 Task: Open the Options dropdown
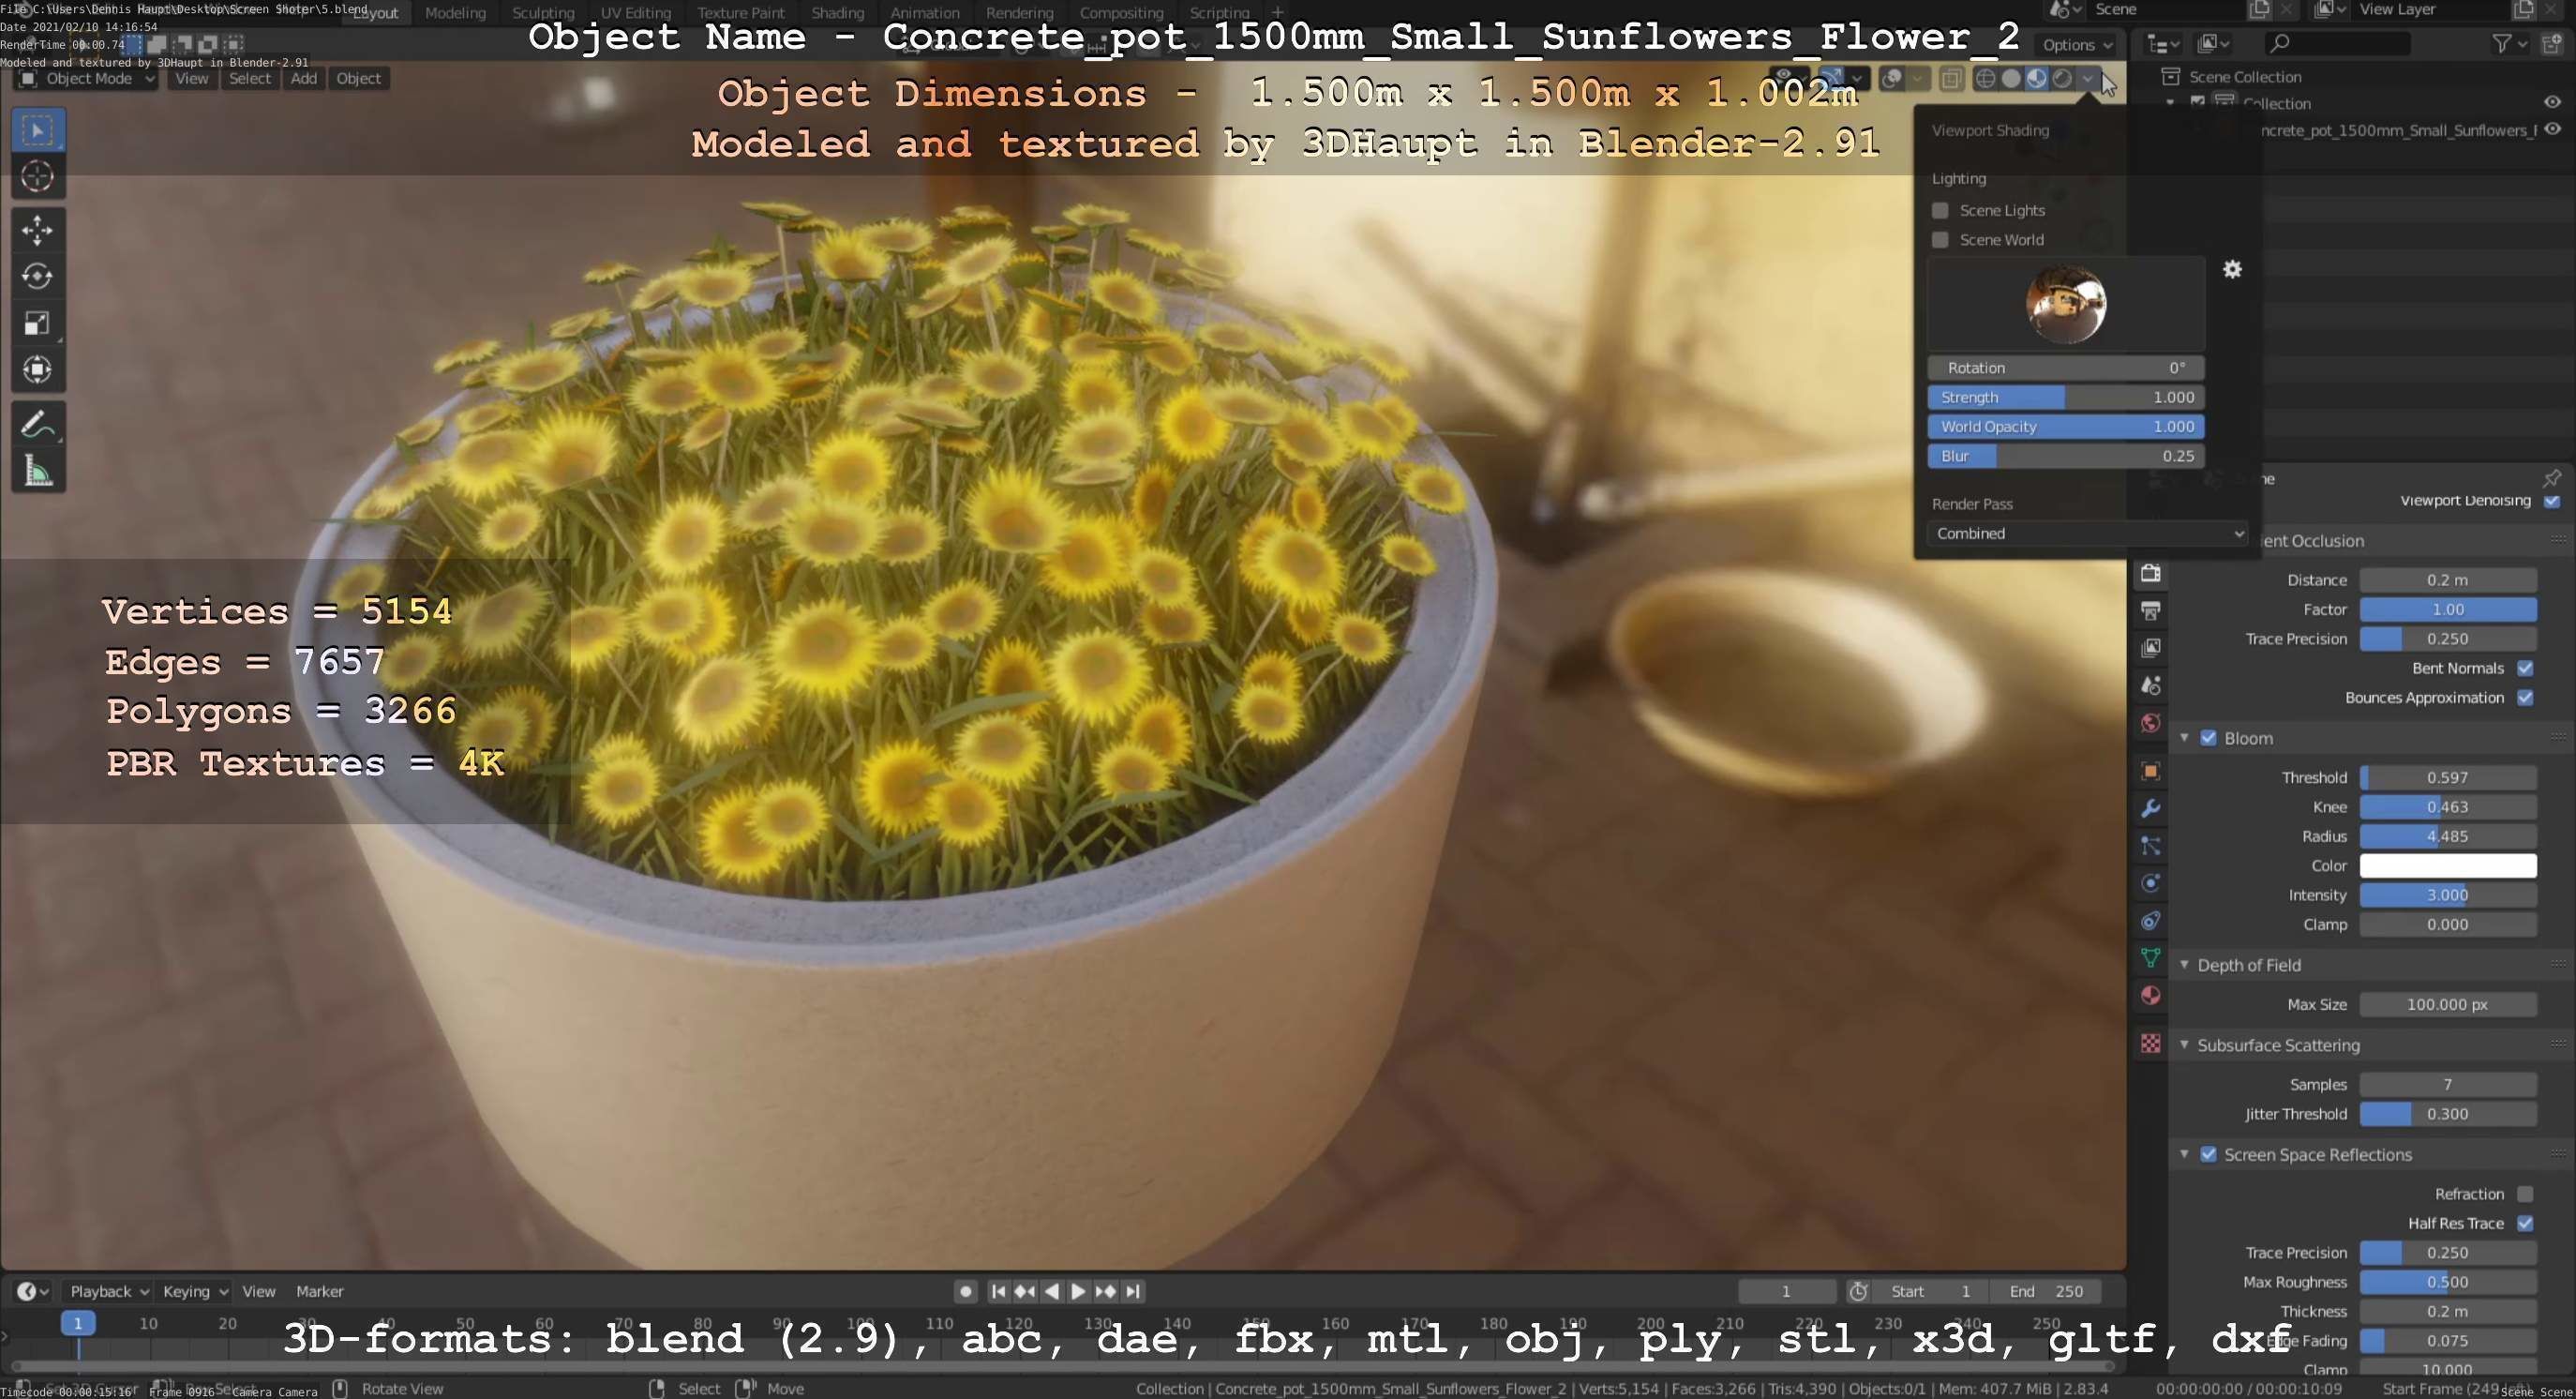[x=2077, y=45]
